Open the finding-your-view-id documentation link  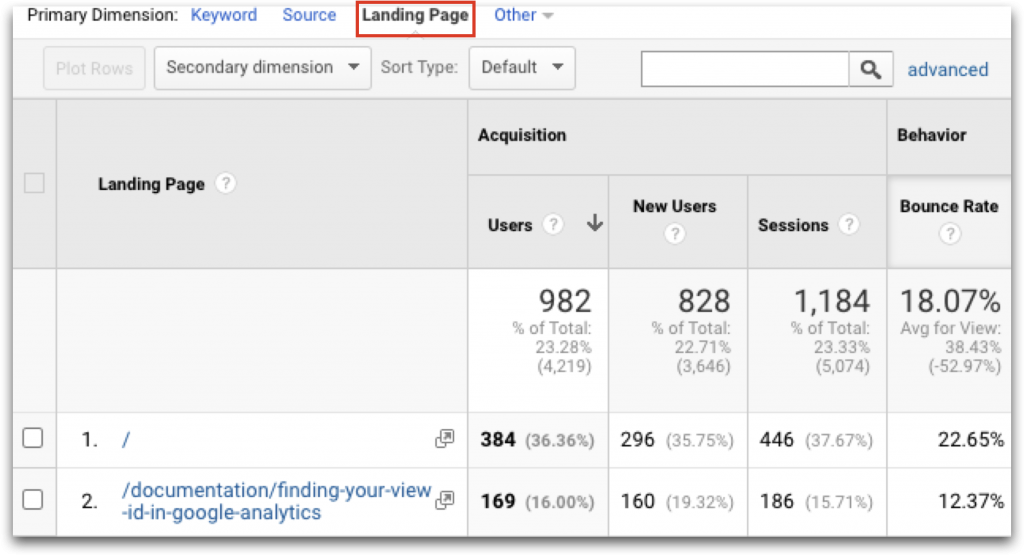pyautogui.click(x=276, y=501)
